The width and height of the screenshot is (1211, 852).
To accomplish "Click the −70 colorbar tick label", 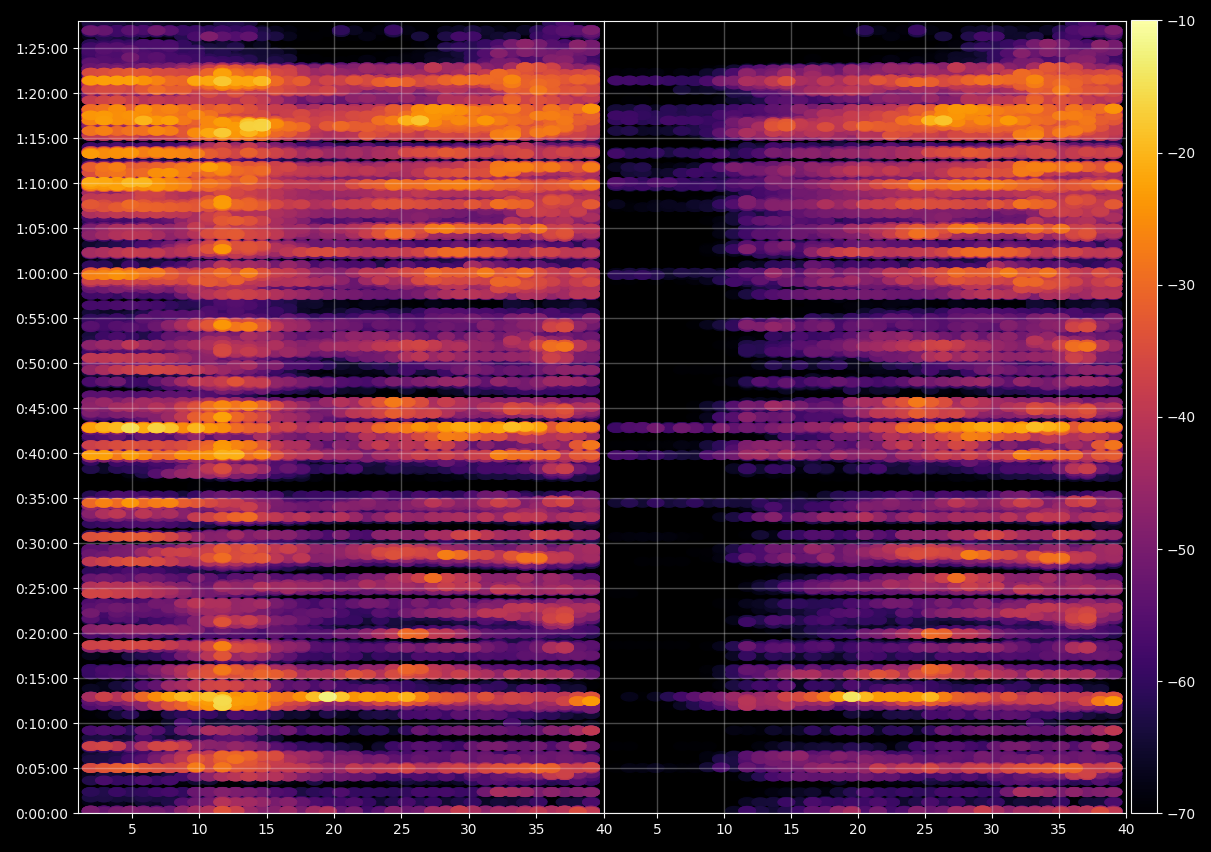I will (x=1181, y=813).
